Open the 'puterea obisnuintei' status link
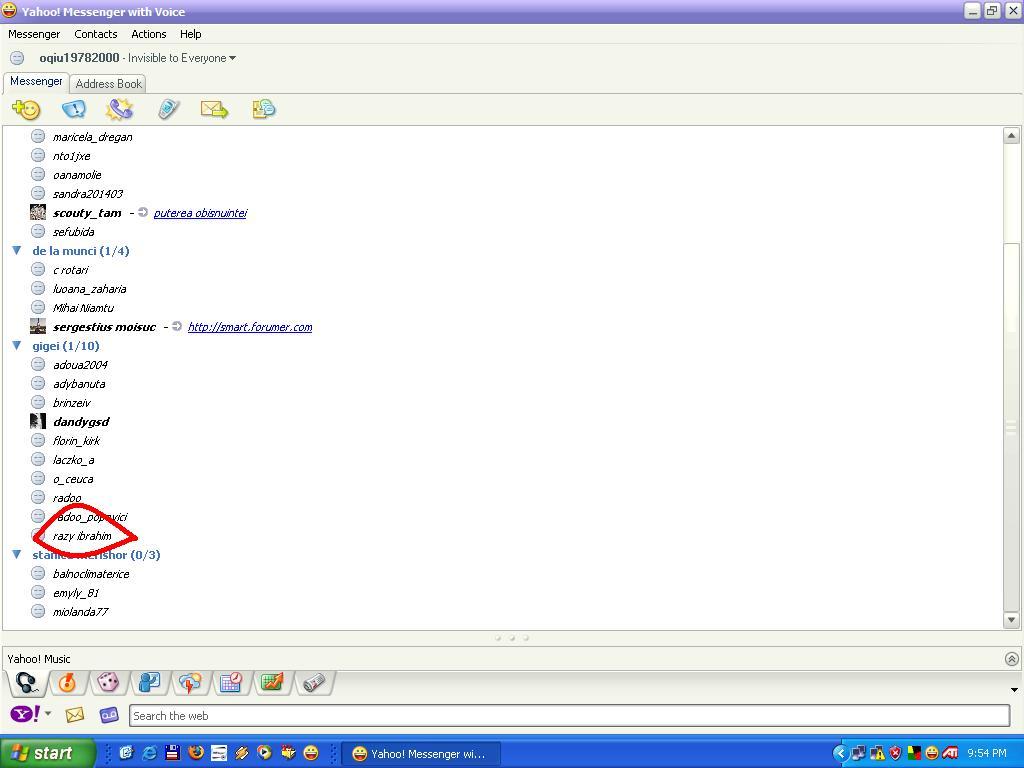 tap(200, 213)
